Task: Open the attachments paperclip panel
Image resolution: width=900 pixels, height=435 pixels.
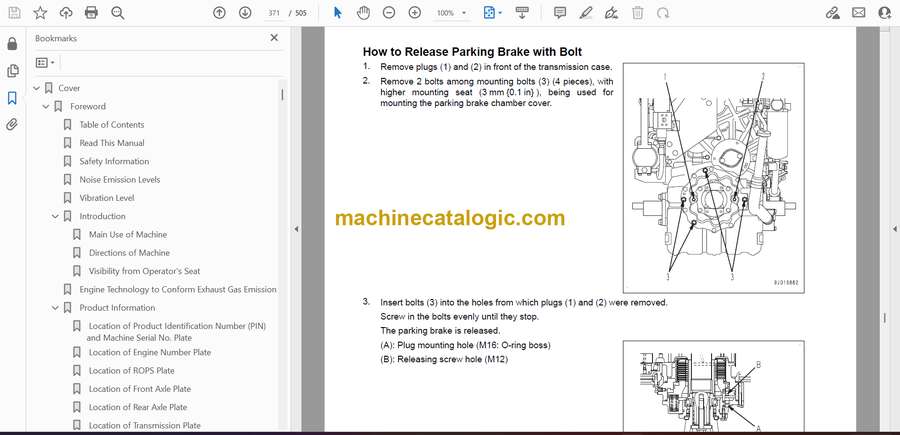Action: tap(12, 125)
